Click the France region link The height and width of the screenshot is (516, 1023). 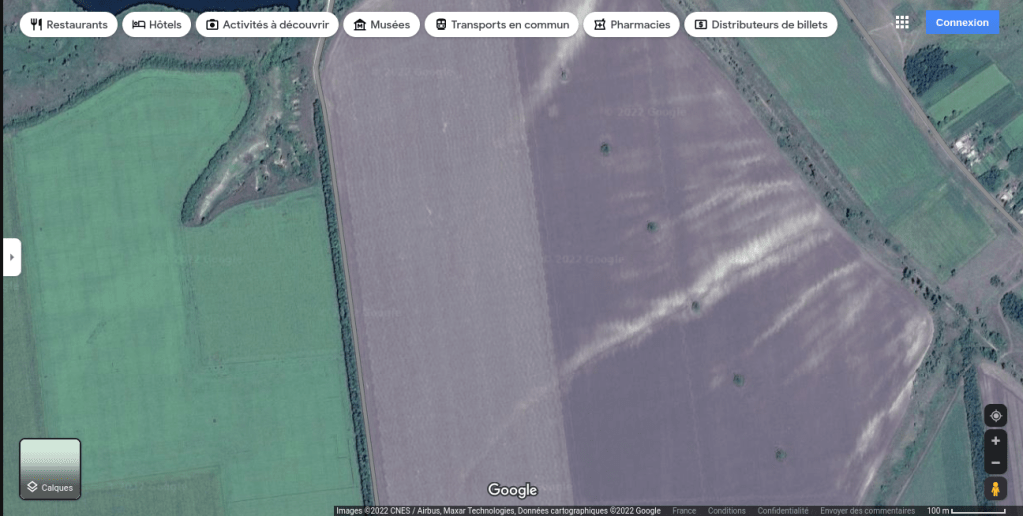(x=684, y=511)
